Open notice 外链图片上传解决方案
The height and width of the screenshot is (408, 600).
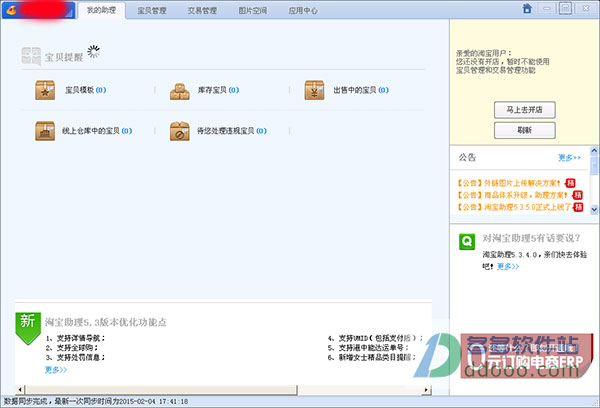coord(509,183)
